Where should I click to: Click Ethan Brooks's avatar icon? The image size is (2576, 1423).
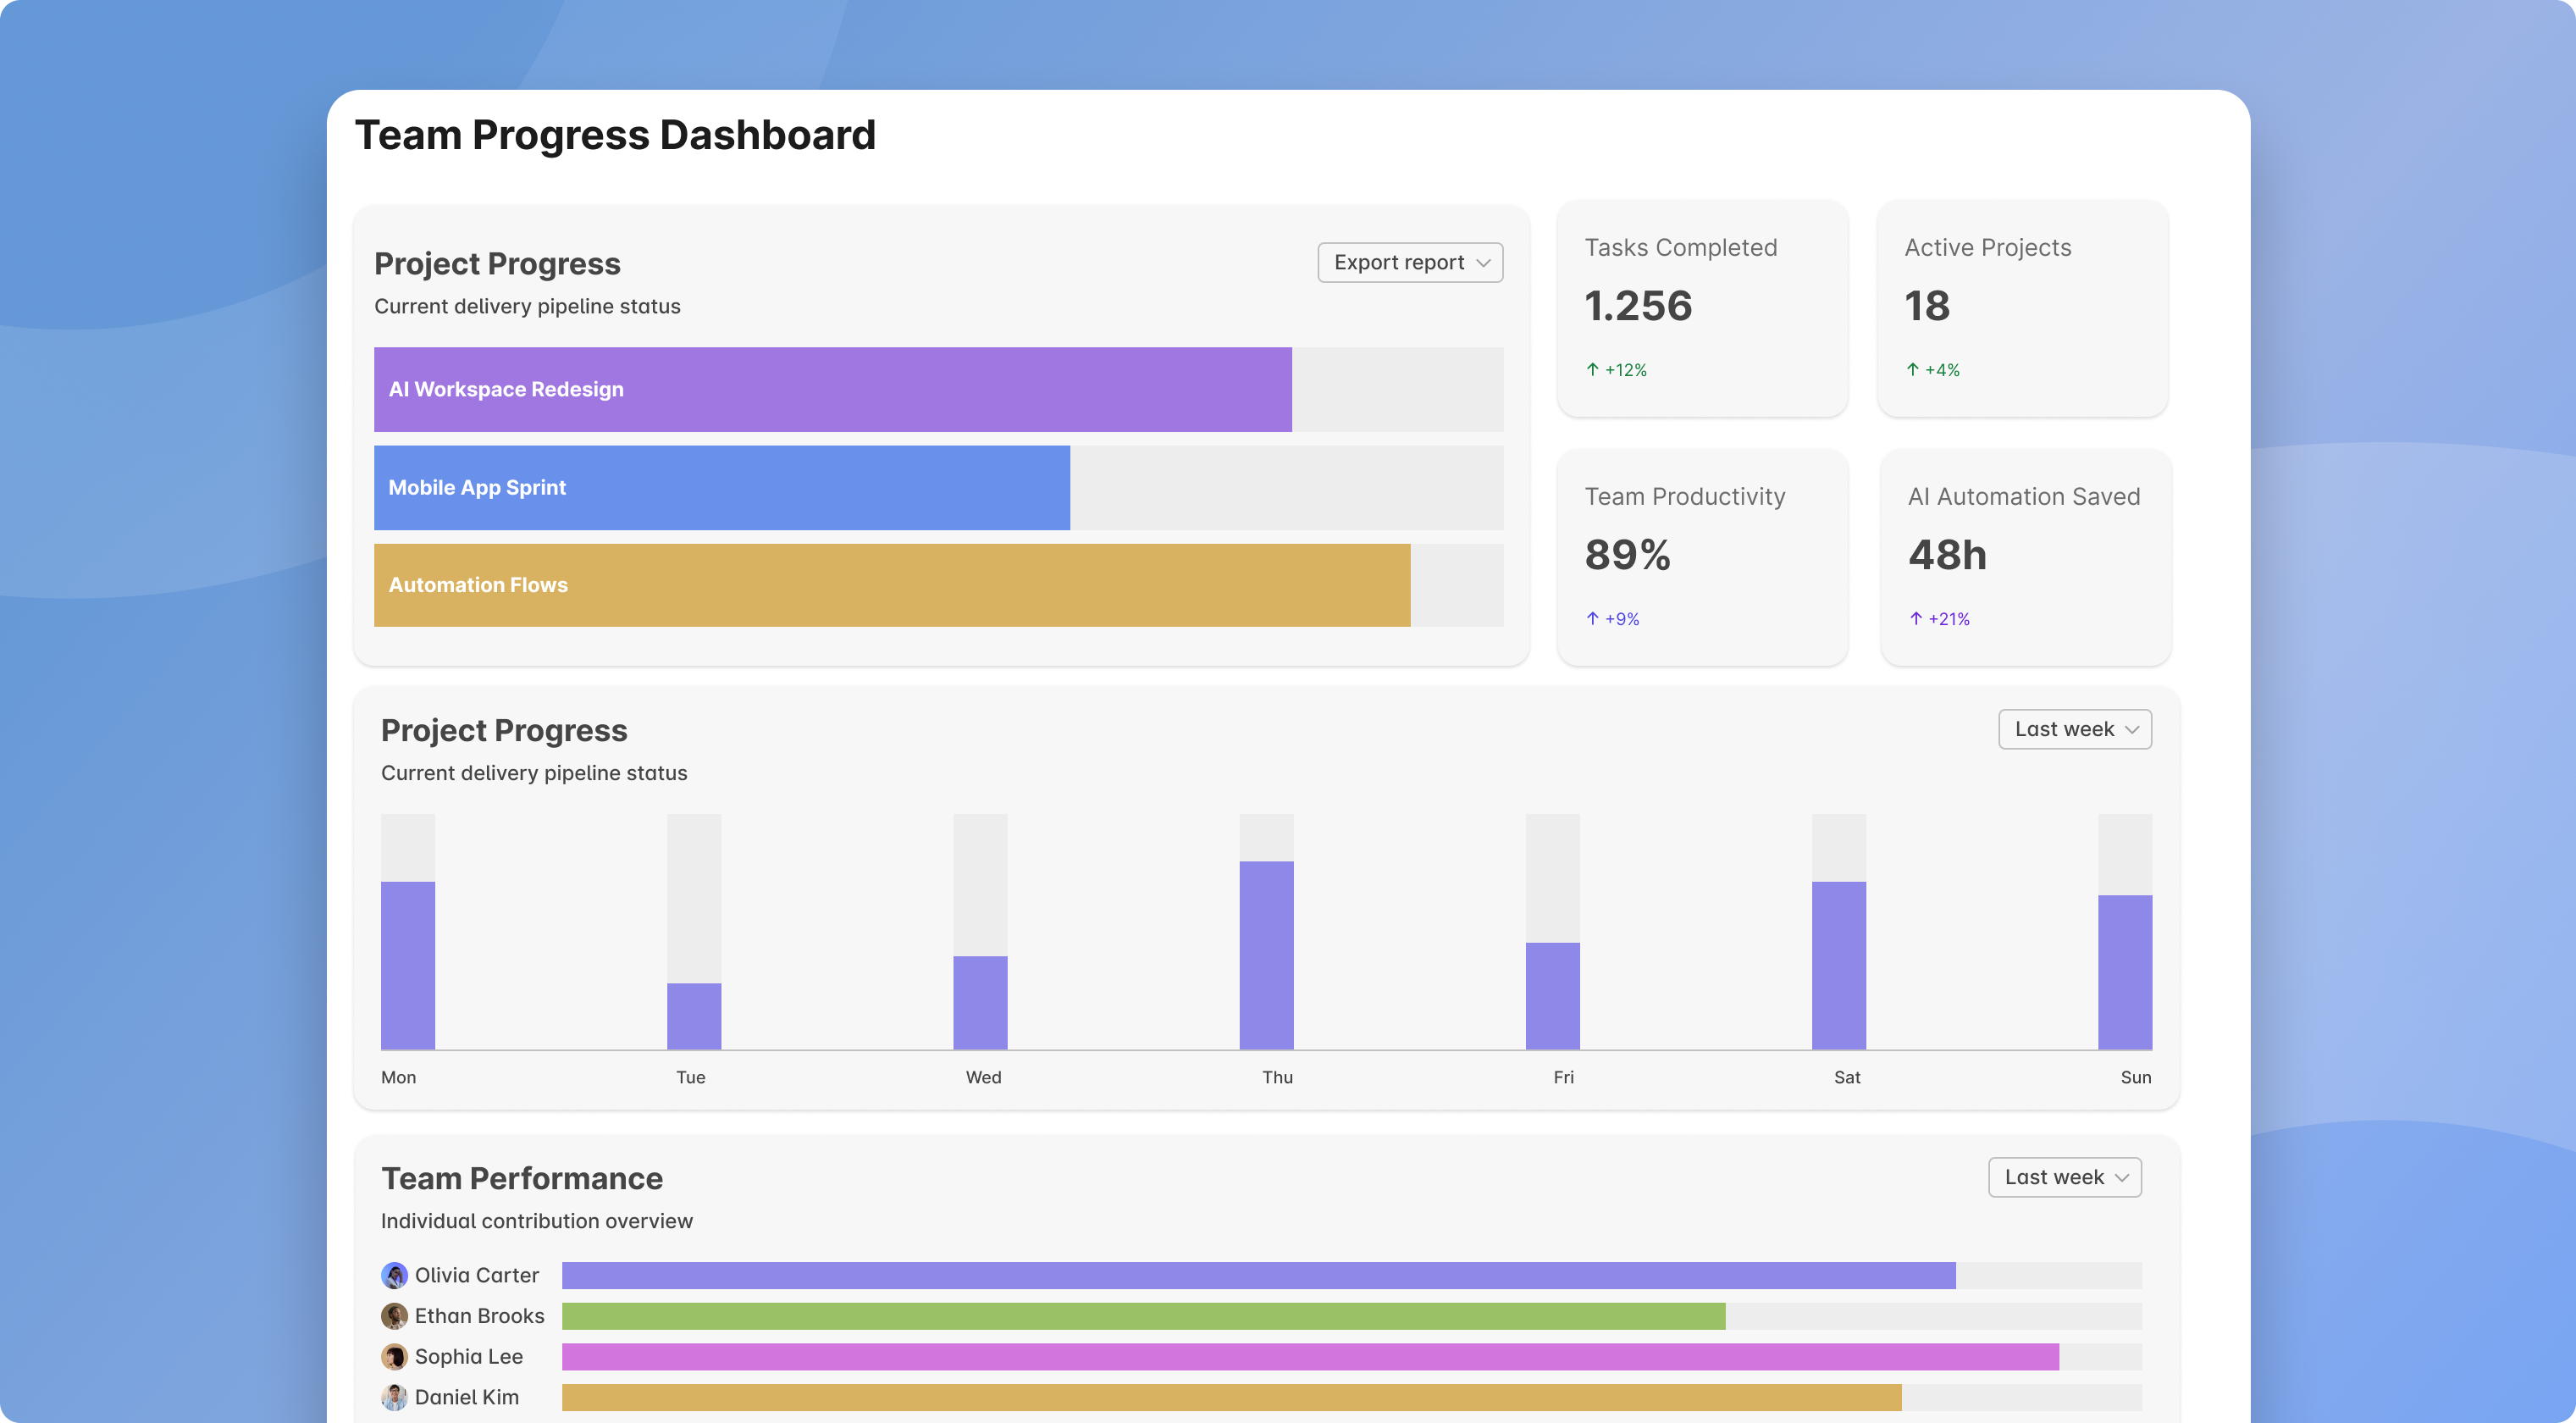pos(394,1316)
